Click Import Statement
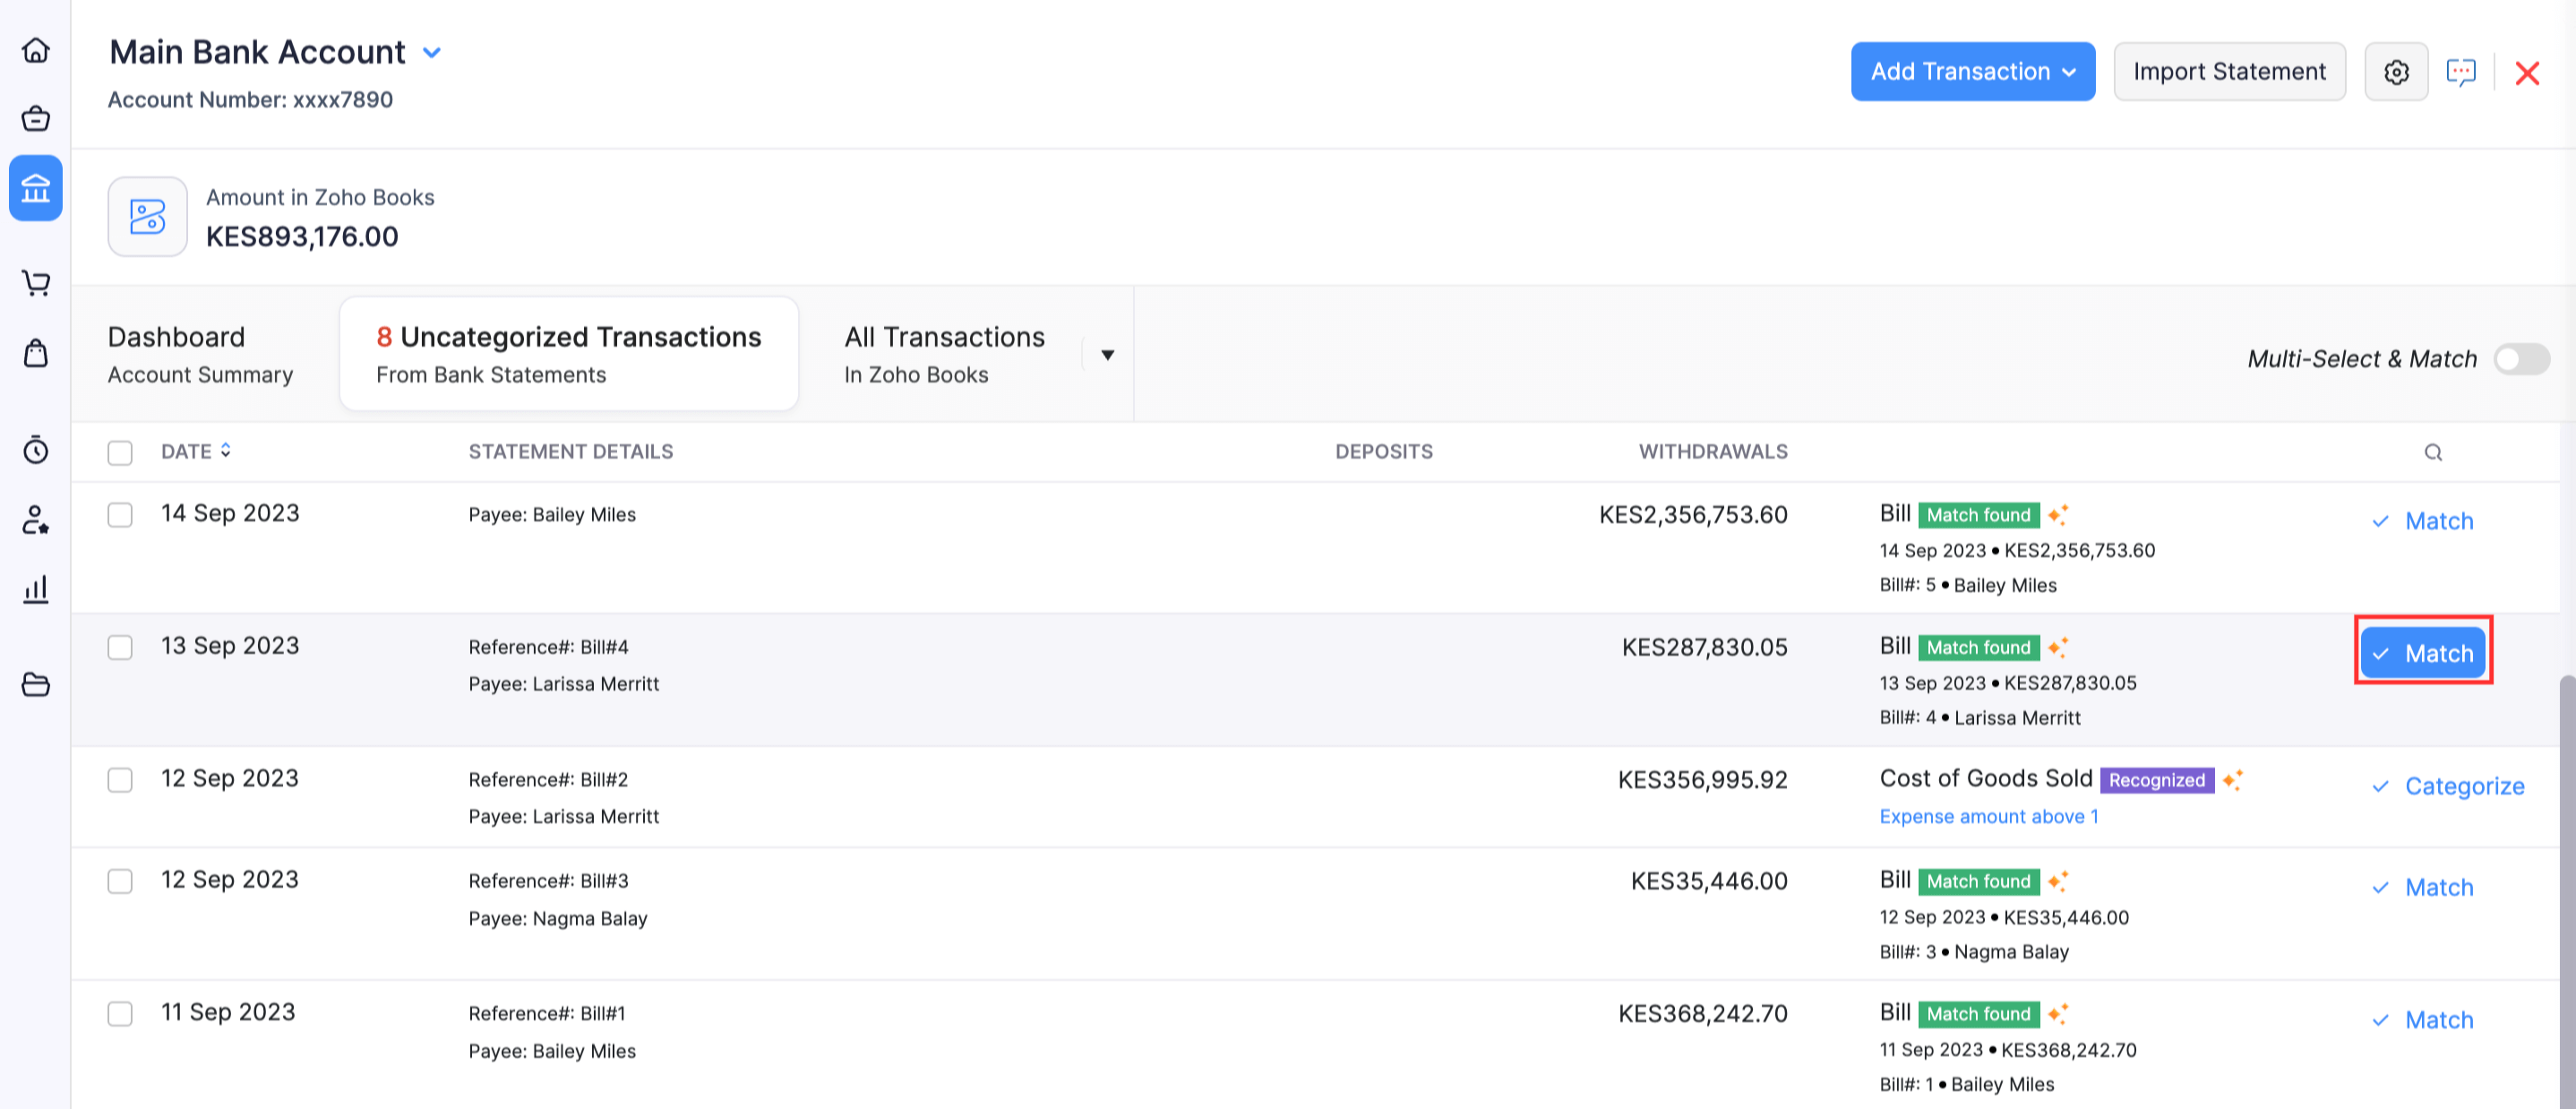Viewport: 2576px width, 1109px height. 2230,71
